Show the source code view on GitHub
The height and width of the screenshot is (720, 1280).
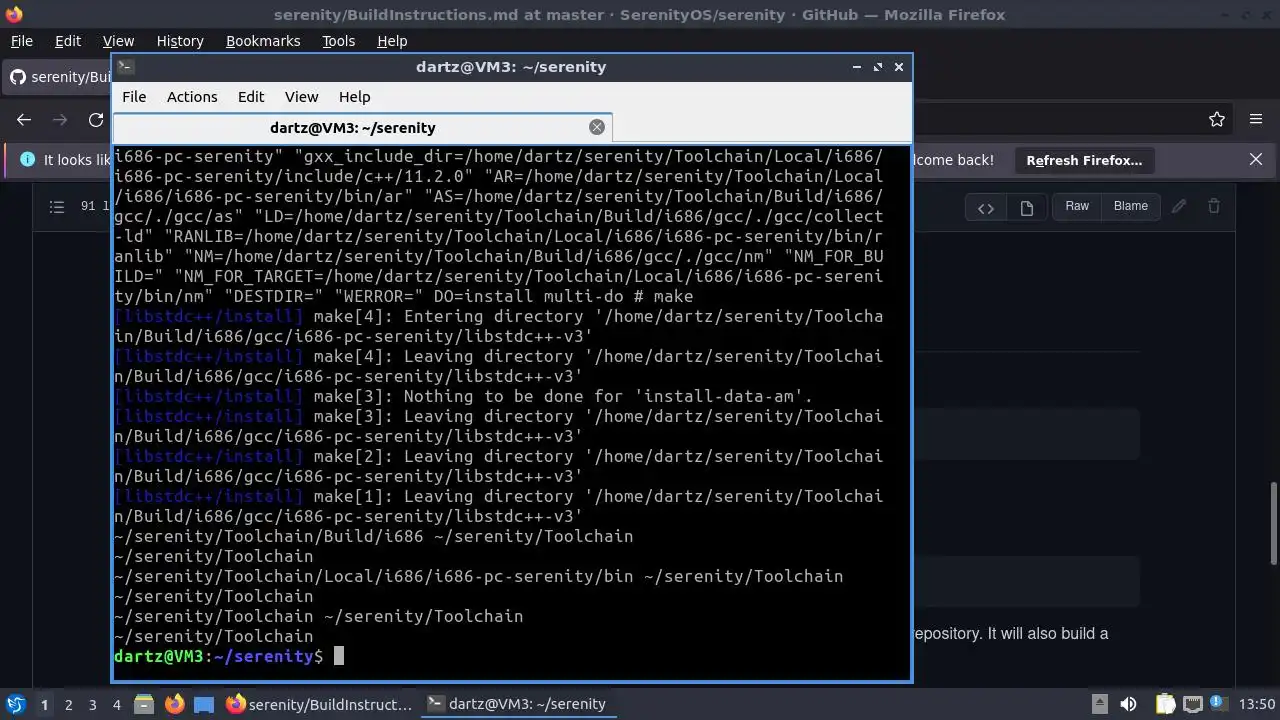(986, 207)
